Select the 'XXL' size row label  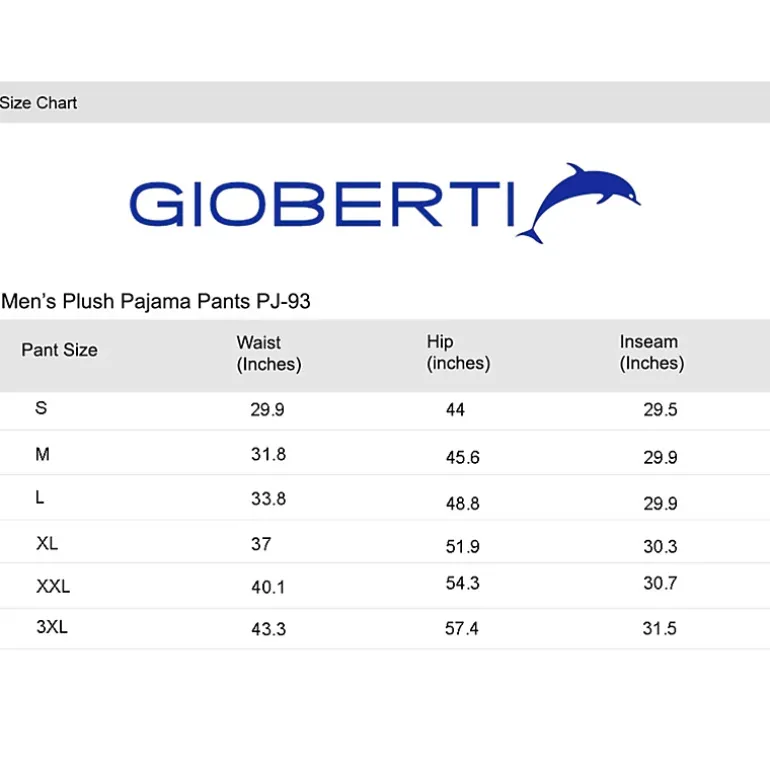(x=53, y=586)
